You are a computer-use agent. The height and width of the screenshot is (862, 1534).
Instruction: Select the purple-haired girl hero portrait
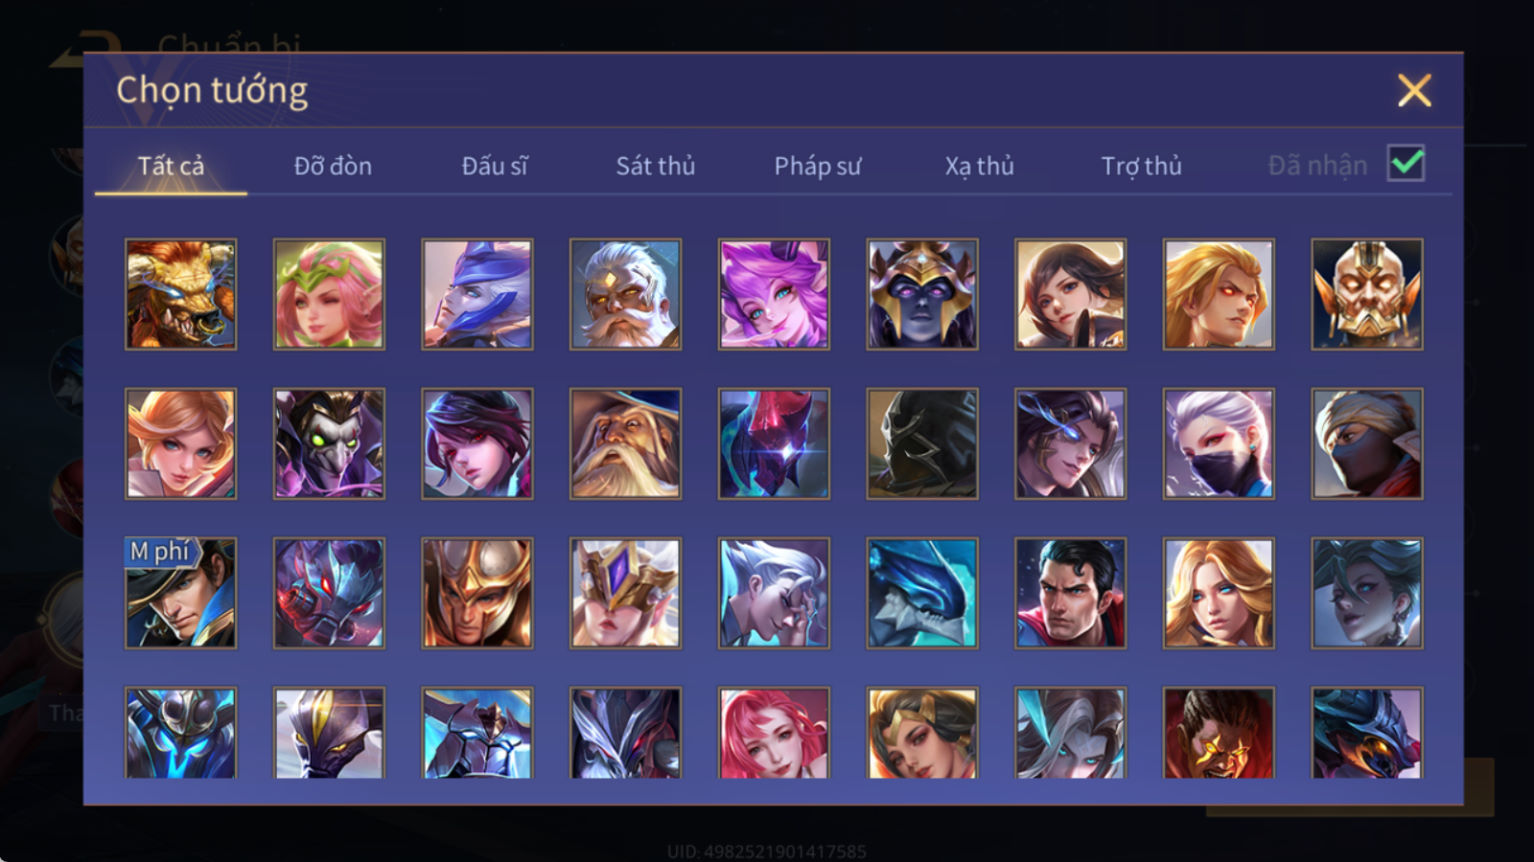[774, 294]
